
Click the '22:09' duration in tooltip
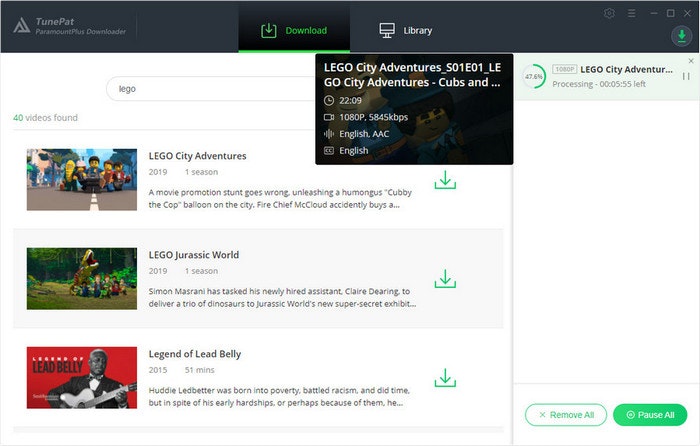[x=350, y=100]
